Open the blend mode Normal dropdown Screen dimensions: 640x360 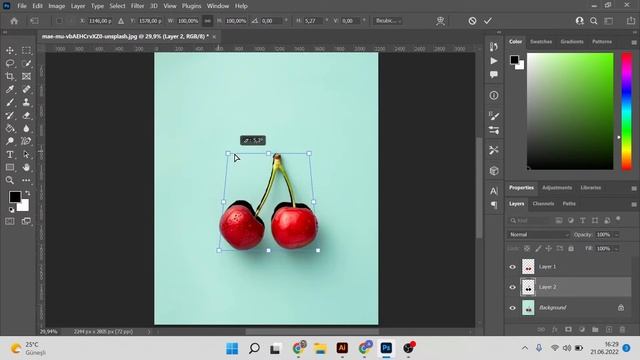(x=538, y=235)
